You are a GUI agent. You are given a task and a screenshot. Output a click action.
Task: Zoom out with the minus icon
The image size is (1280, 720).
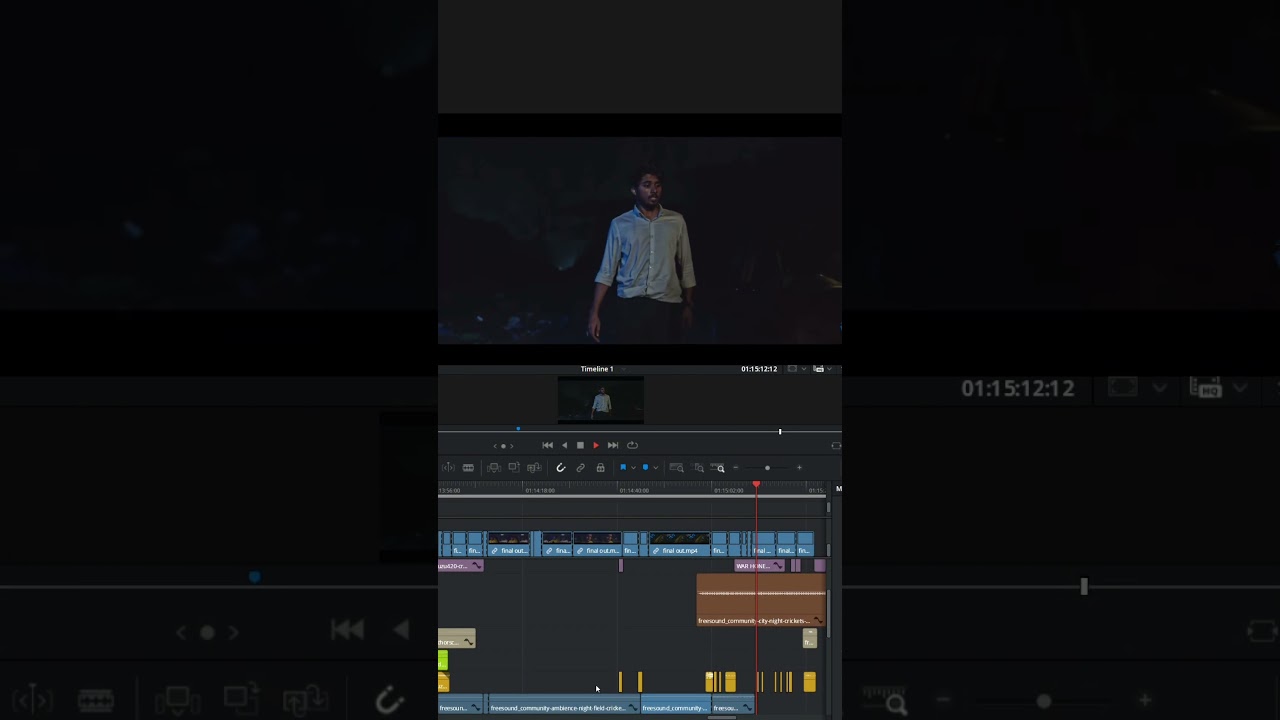pyautogui.click(x=736, y=468)
